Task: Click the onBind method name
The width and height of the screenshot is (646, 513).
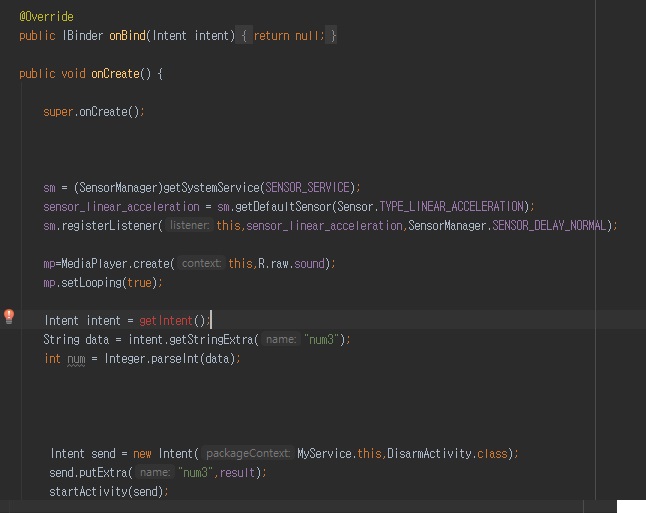Action: pyautogui.click(x=127, y=36)
